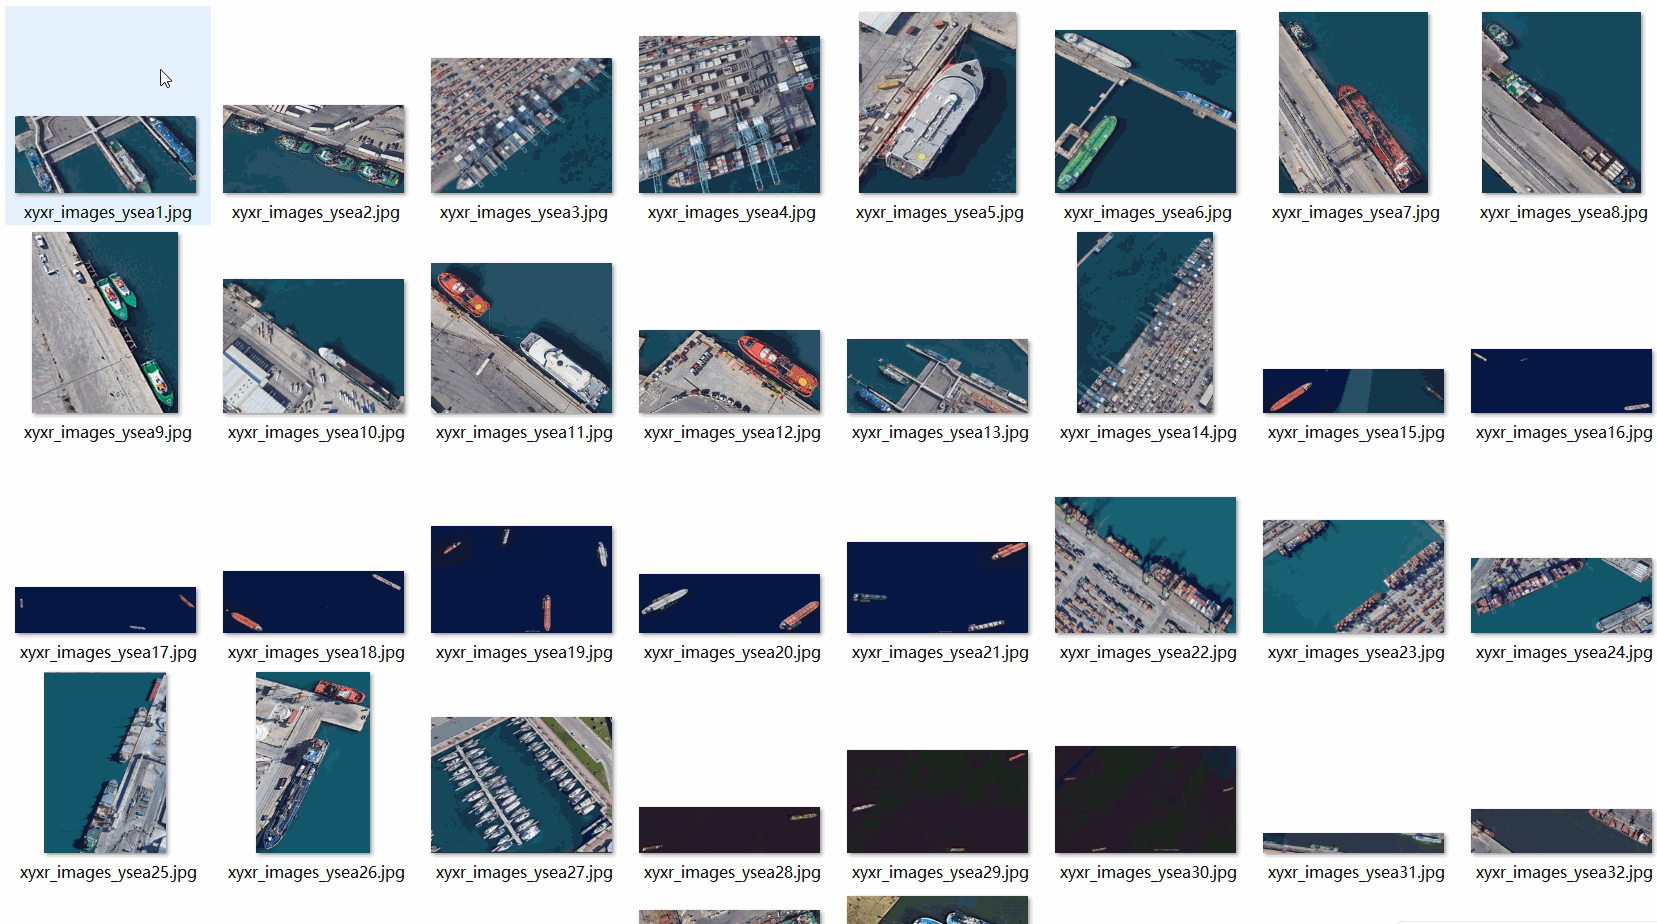Screen dimensions: 1657x924
Task: Open the xyxr_images_ysea9.jpg thumbnail
Action: pyautogui.click(x=105, y=323)
